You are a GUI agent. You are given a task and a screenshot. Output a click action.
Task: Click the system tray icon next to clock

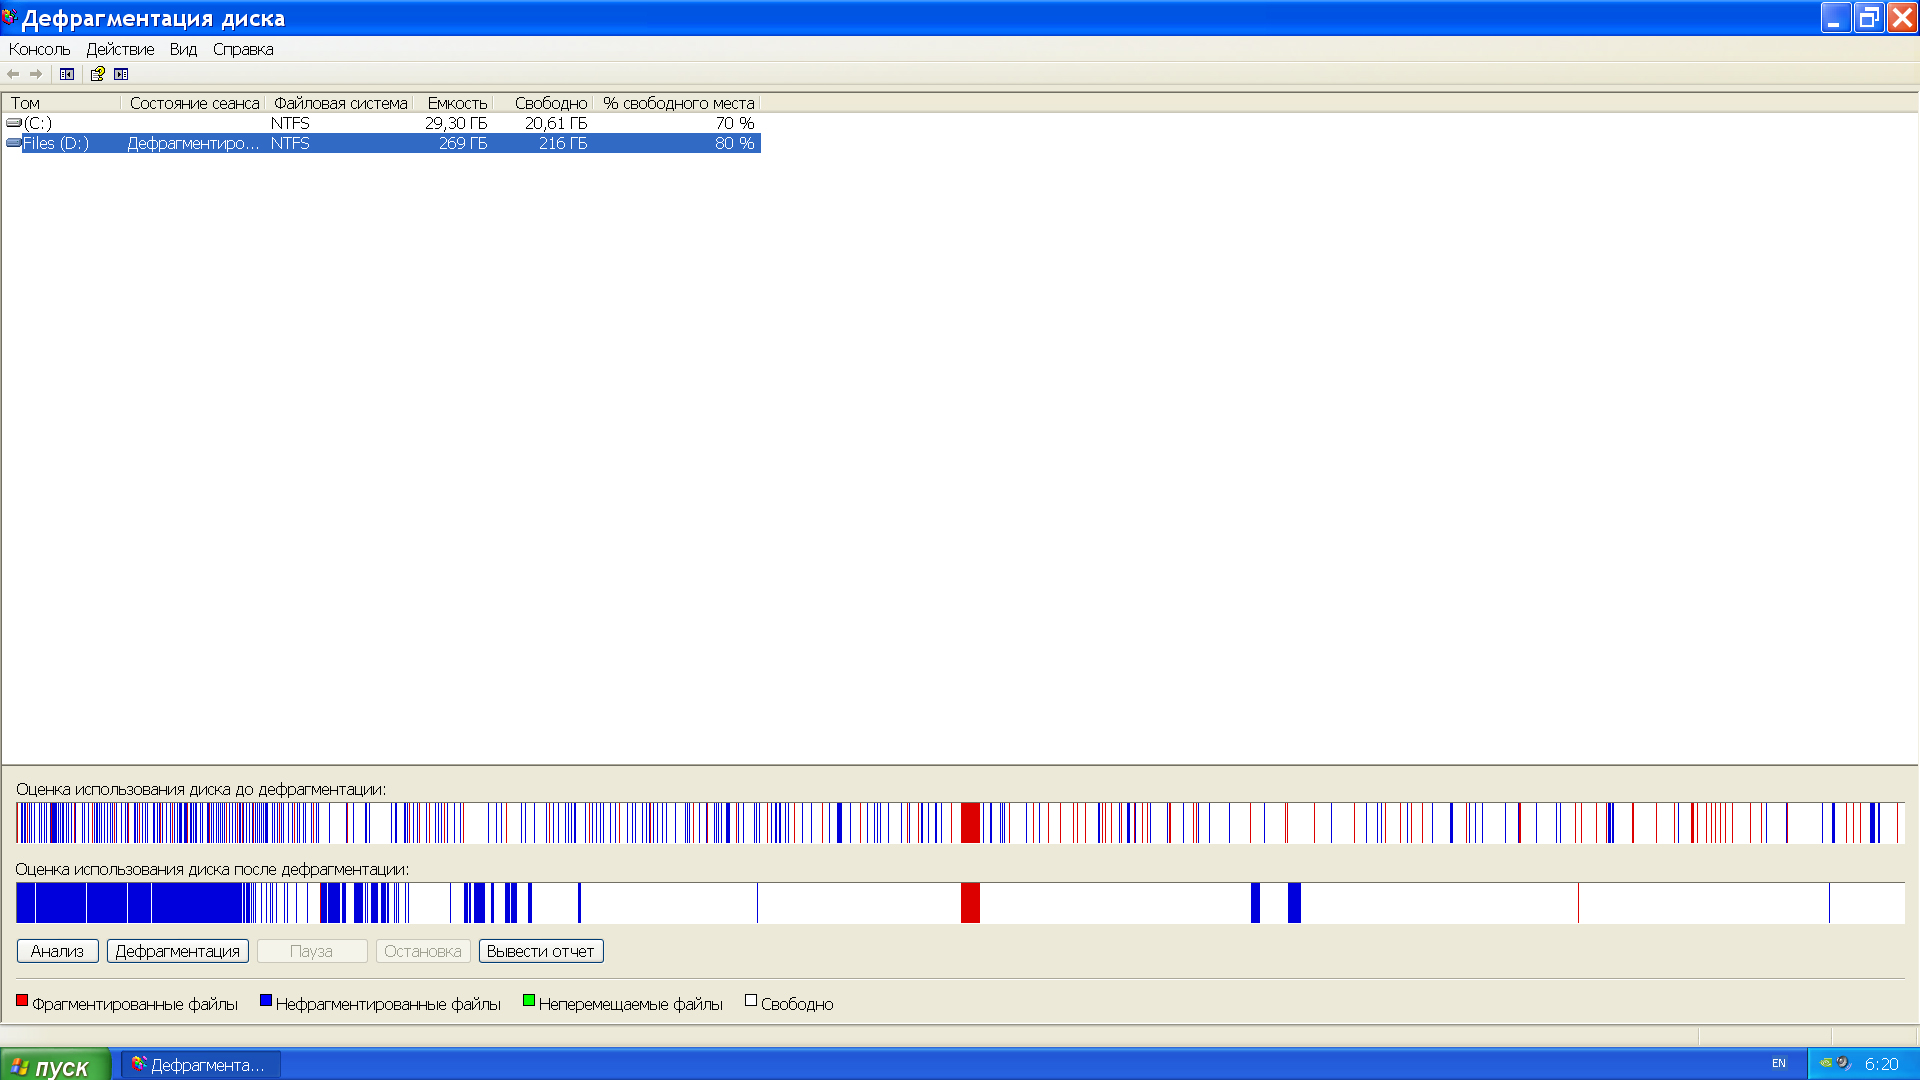tap(1843, 1063)
